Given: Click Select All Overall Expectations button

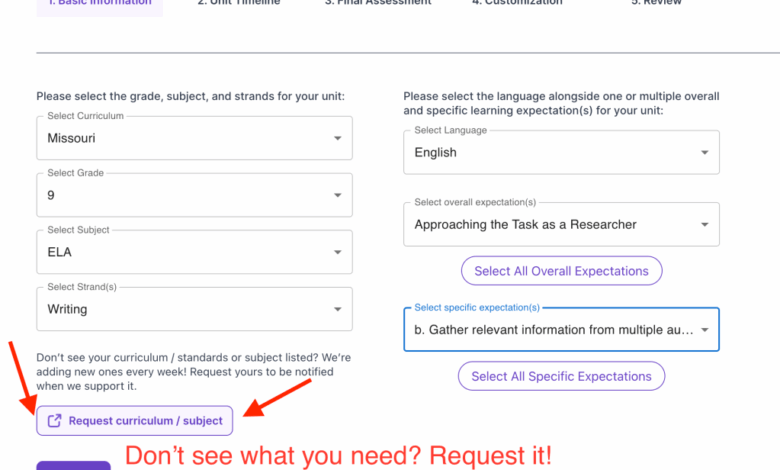Looking at the screenshot, I should pos(562,271).
